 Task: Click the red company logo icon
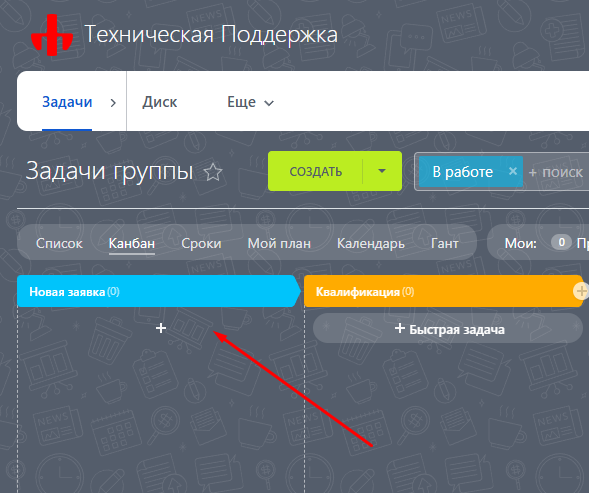[52, 35]
